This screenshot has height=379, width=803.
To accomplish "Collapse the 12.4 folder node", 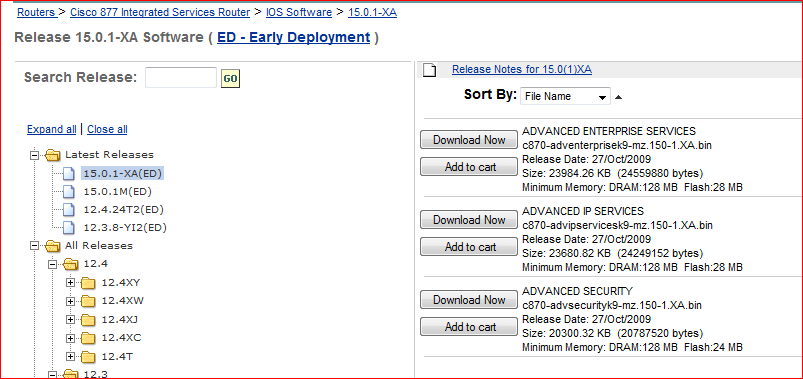I will [x=53, y=264].
